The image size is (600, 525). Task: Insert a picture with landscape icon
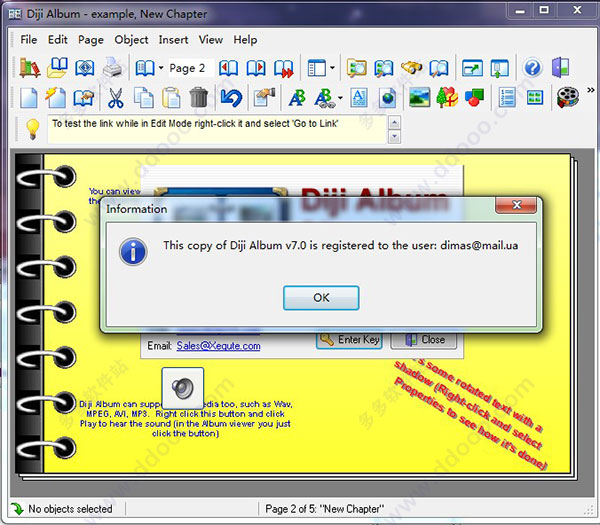pos(419,97)
